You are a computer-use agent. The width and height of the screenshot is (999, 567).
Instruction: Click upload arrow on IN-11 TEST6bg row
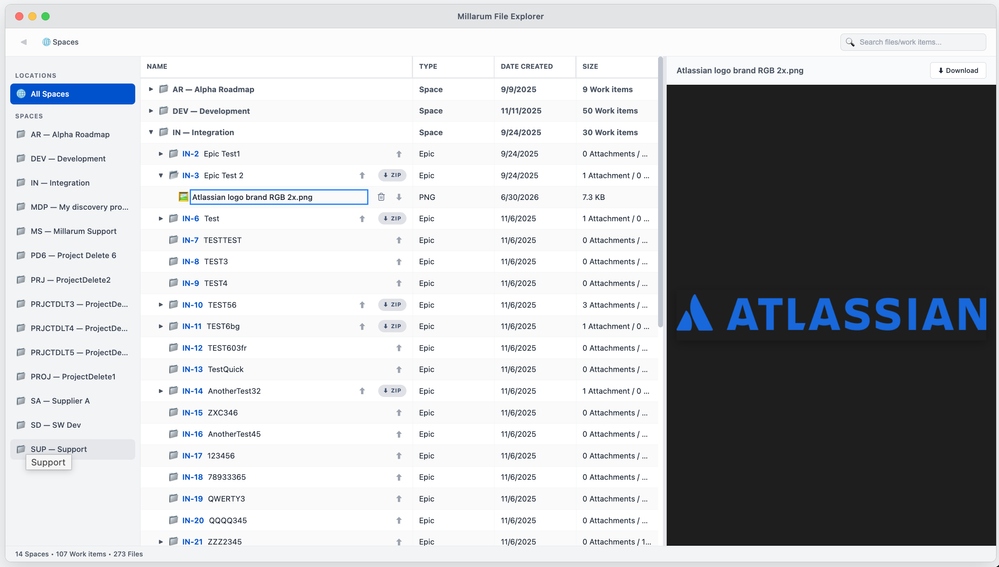pyautogui.click(x=362, y=326)
